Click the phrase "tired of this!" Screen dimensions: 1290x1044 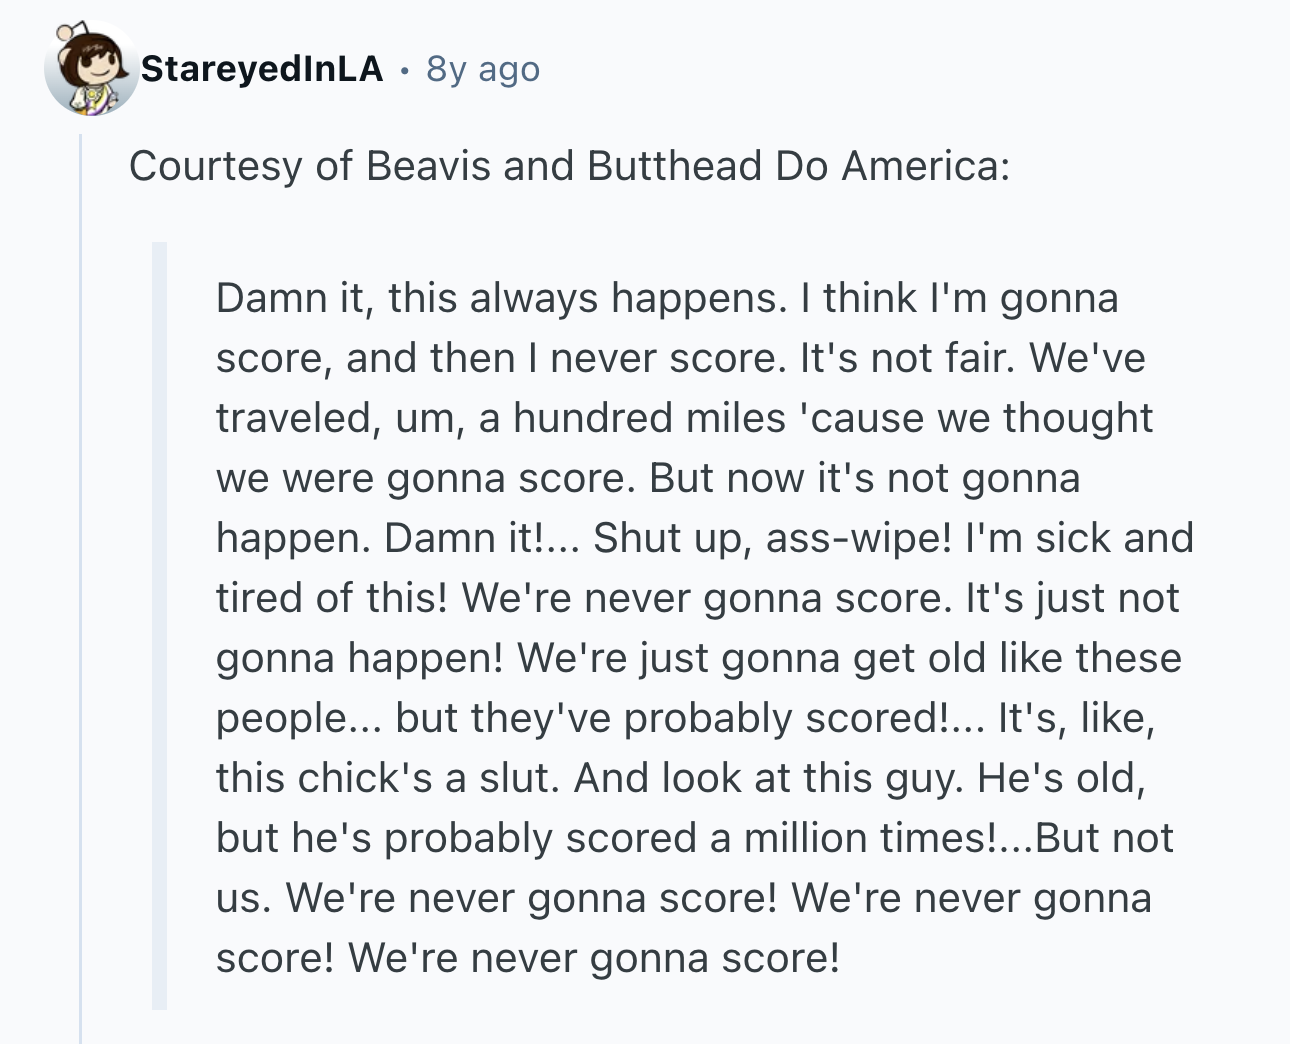coord(331,598)
